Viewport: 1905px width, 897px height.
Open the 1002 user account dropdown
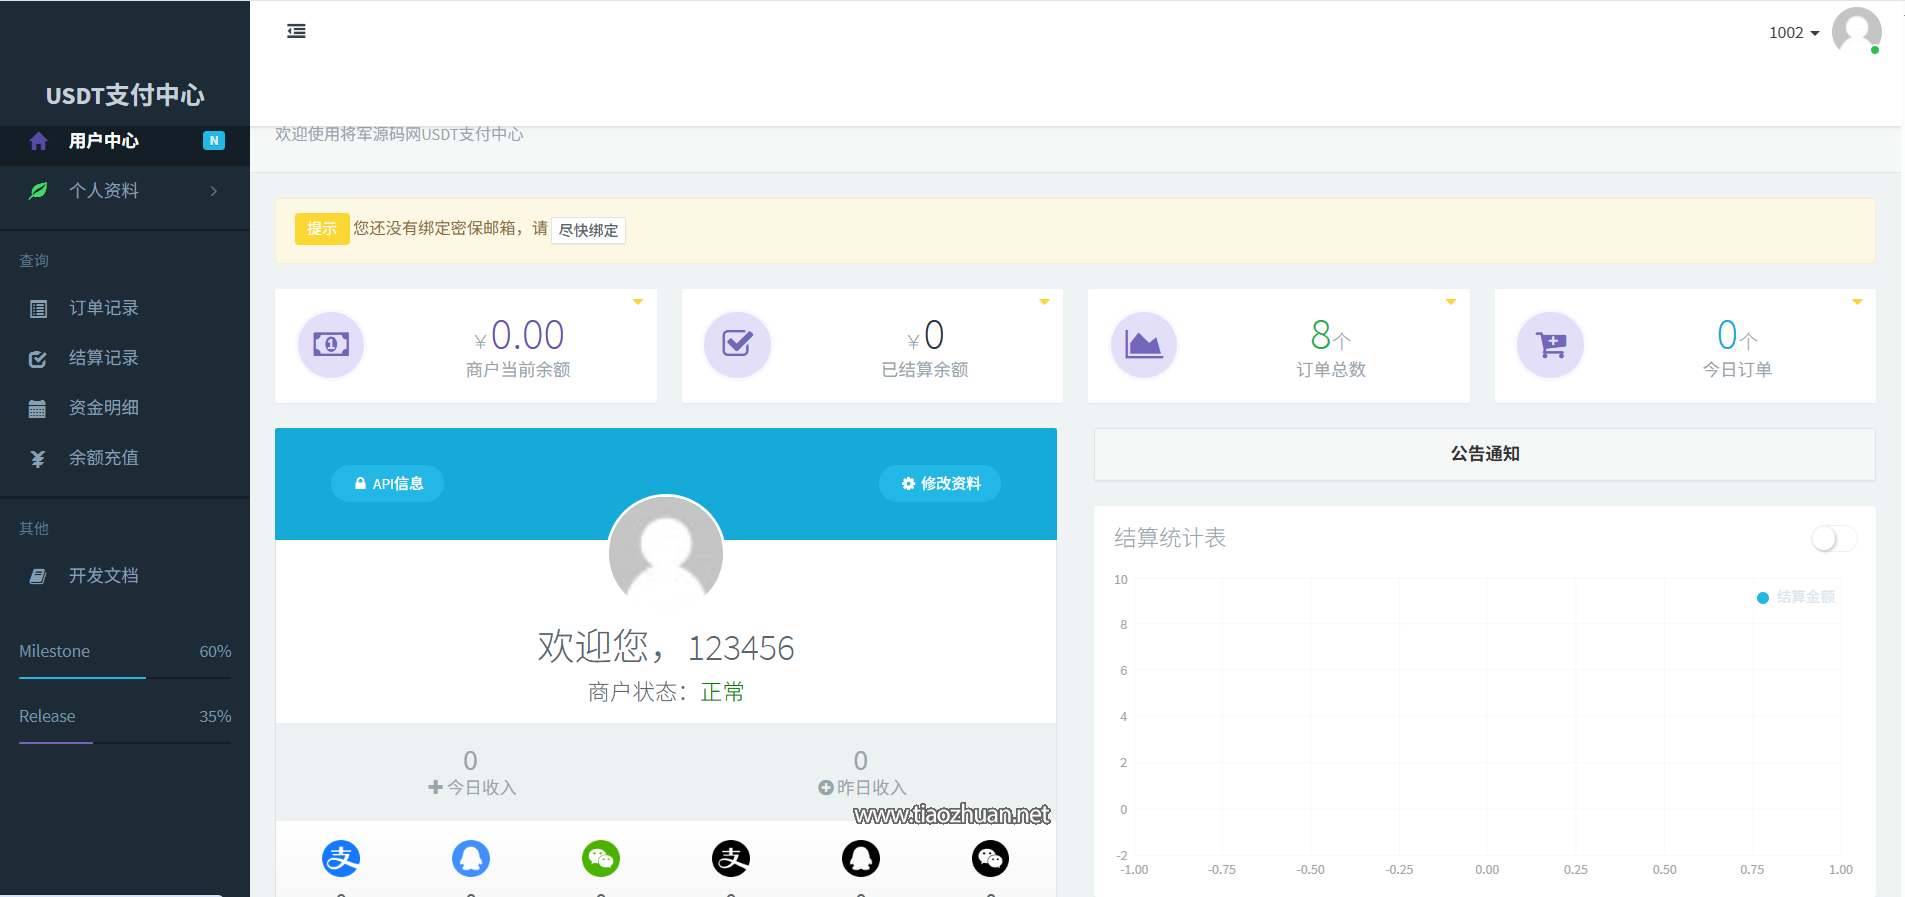click(x=1794, y=33)
